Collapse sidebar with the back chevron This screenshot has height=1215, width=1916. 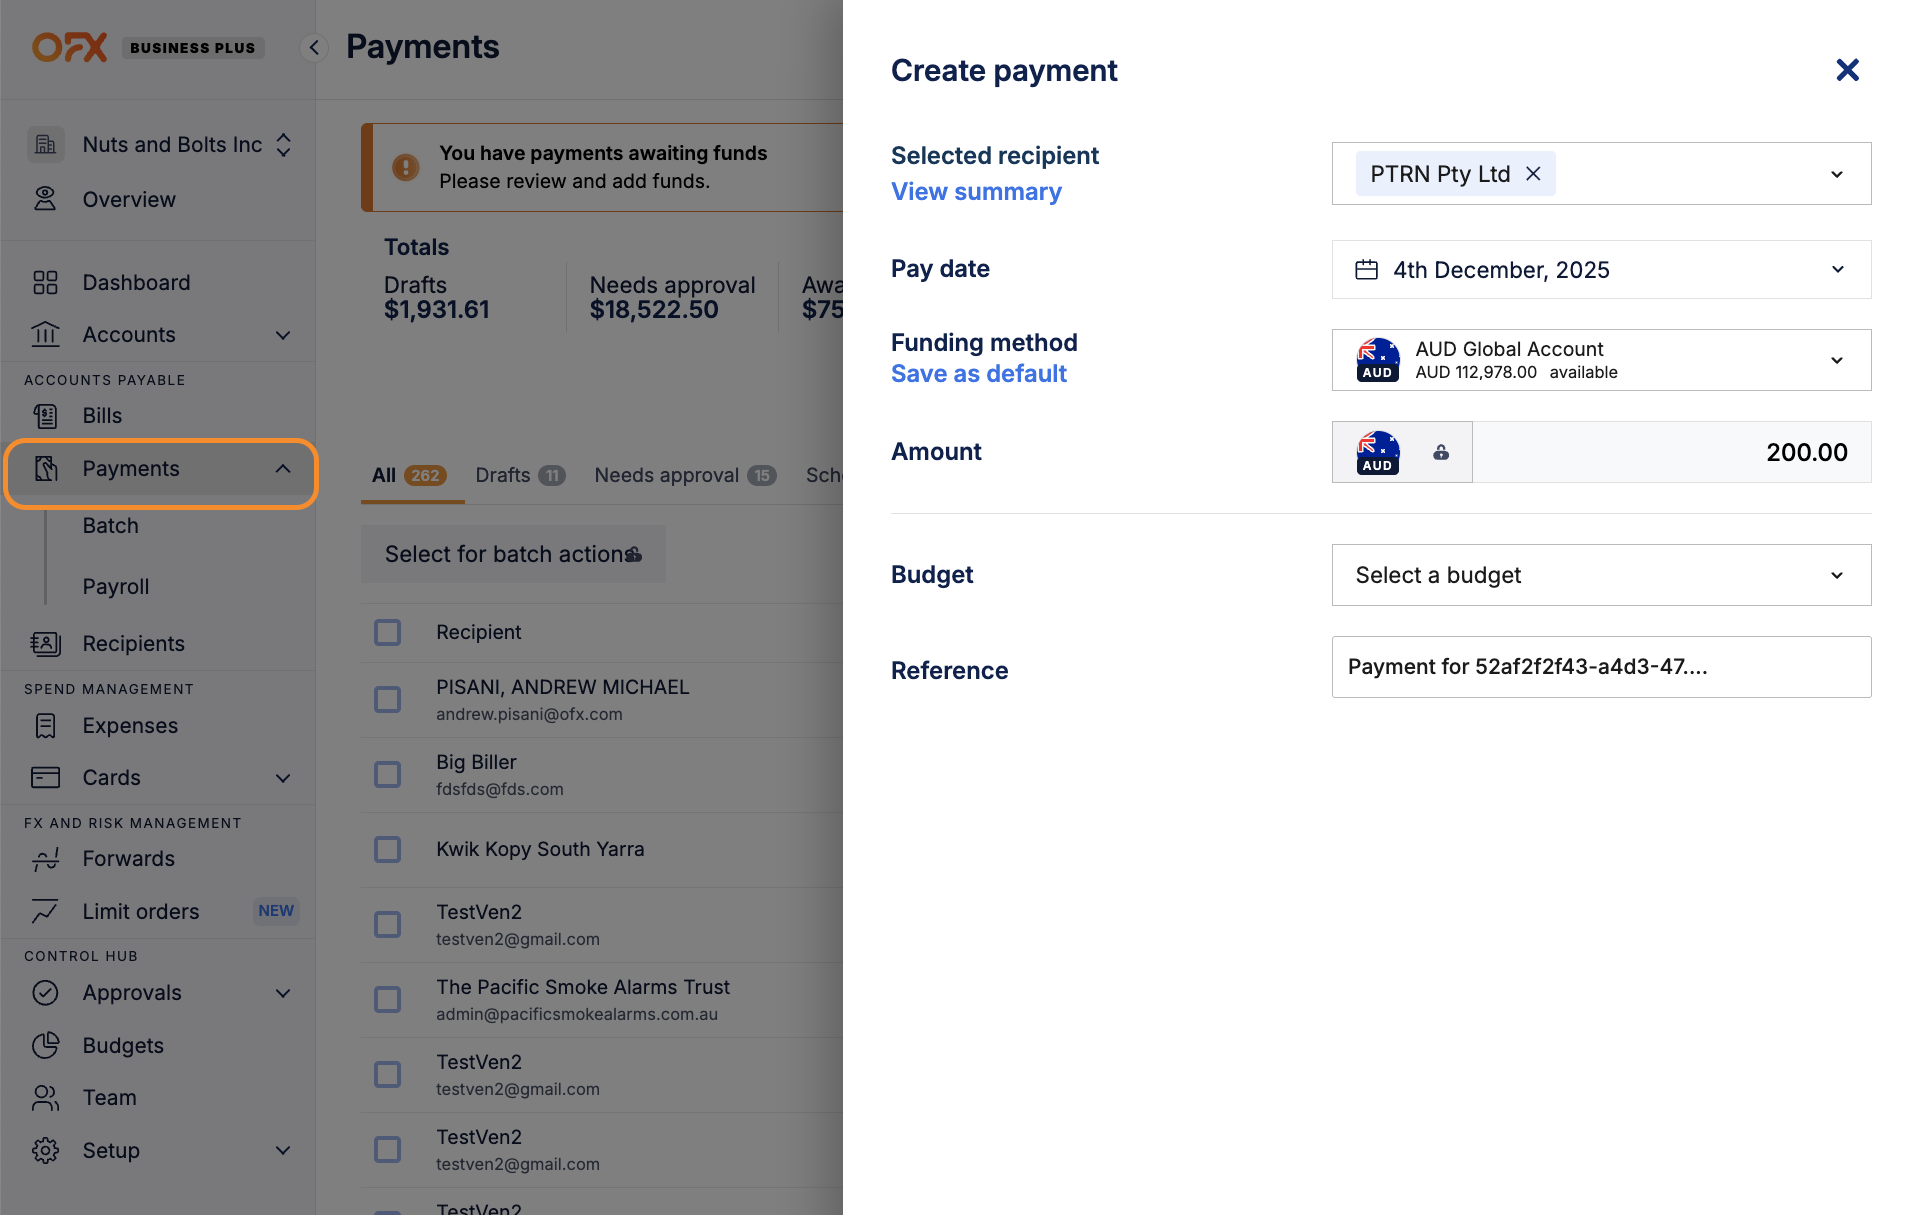pos(314,48)
